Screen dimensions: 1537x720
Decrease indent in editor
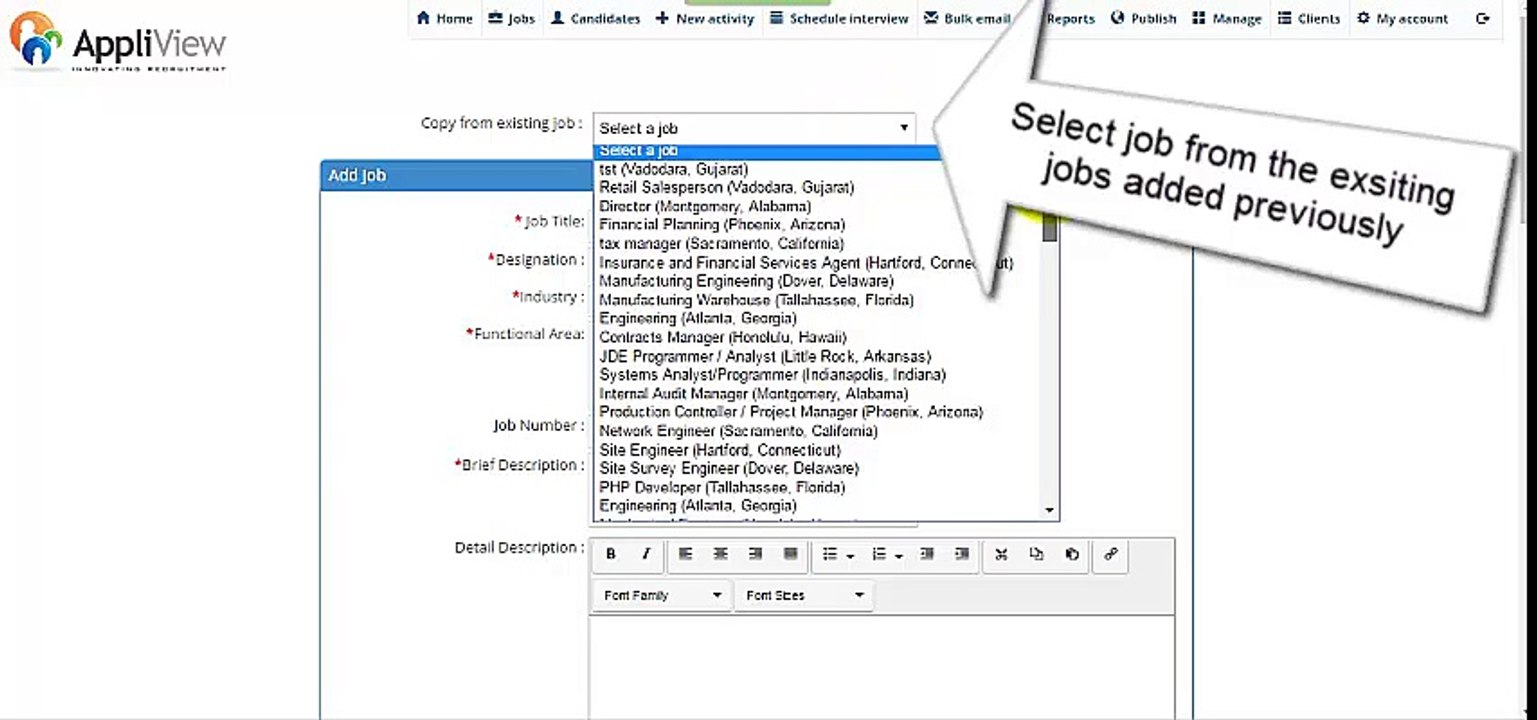point(927,554)
